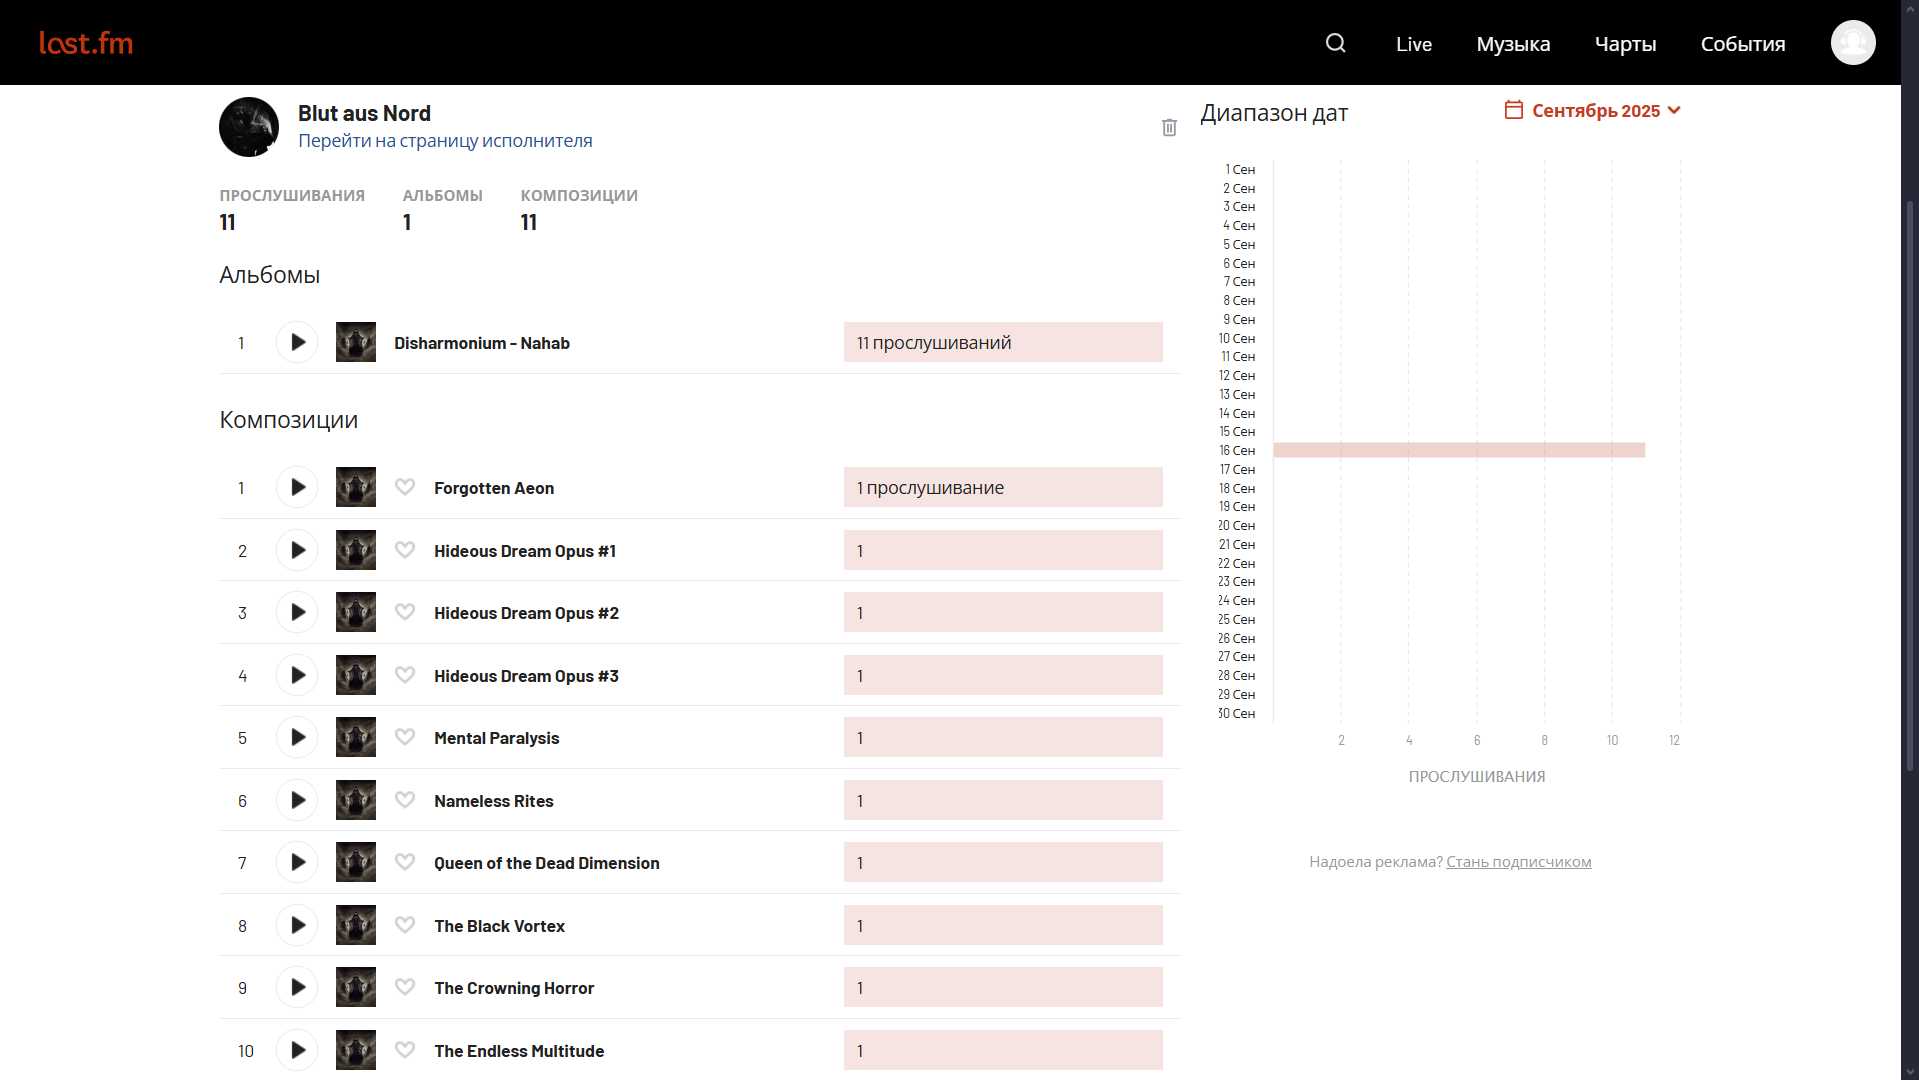Open the The Endless Multitude track link
Viewport: 1919px width, 1080px height.
(519, 1051)
